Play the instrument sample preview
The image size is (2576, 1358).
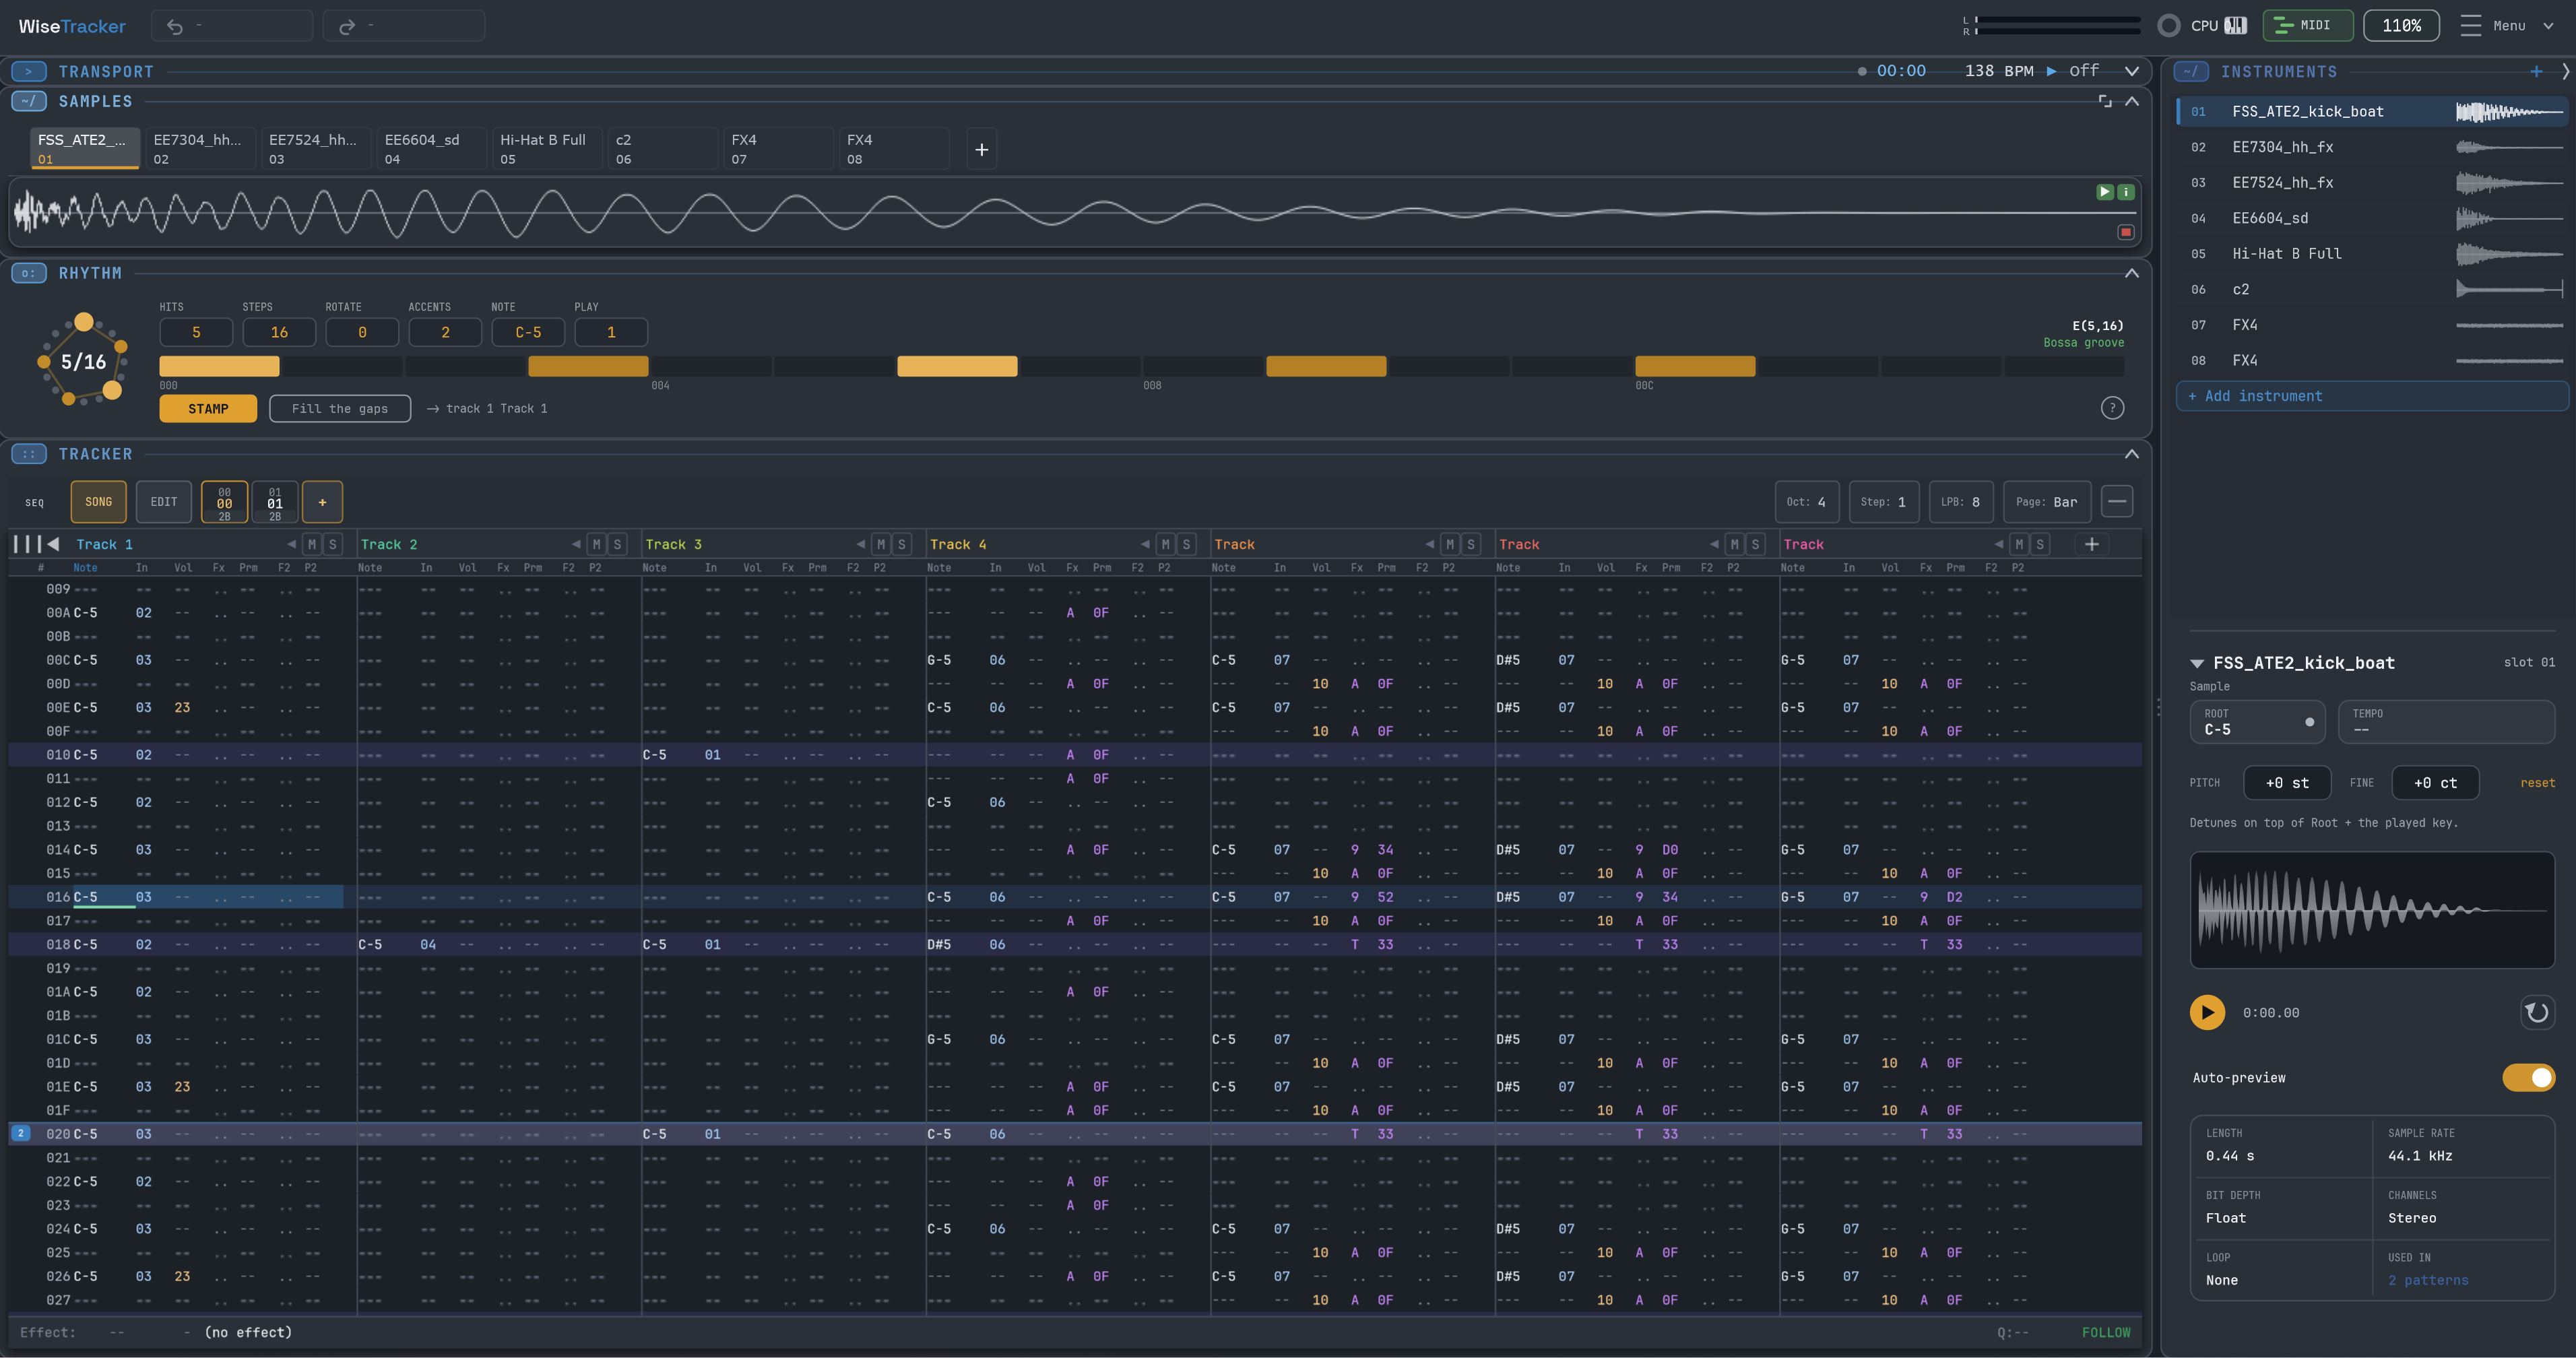pyautogui.click(x=2207, y=1012)
